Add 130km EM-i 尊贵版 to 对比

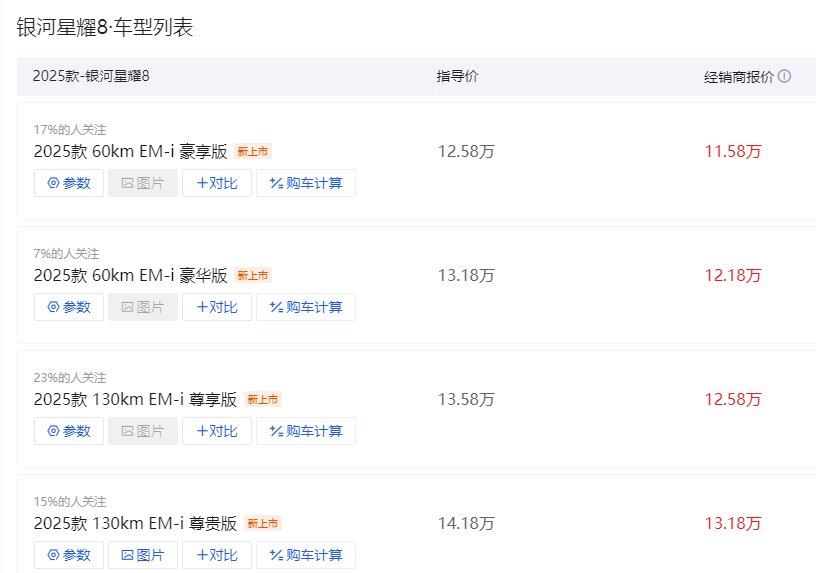click(x=217, y=555)
